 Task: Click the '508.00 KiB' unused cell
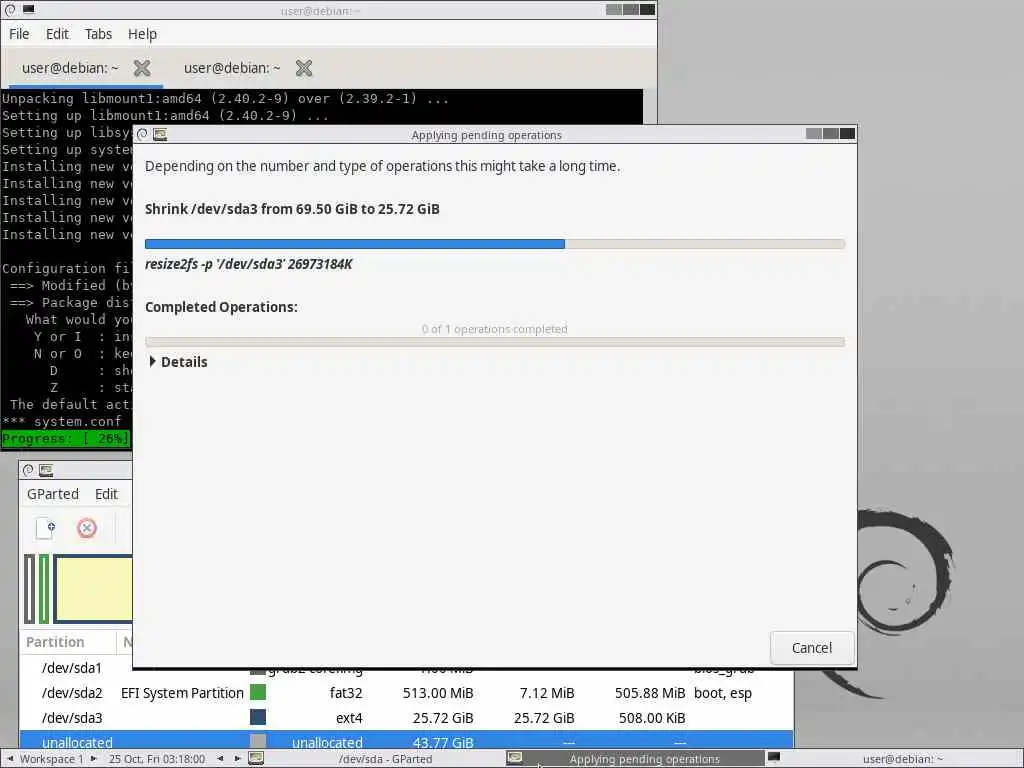click(652, 718)
